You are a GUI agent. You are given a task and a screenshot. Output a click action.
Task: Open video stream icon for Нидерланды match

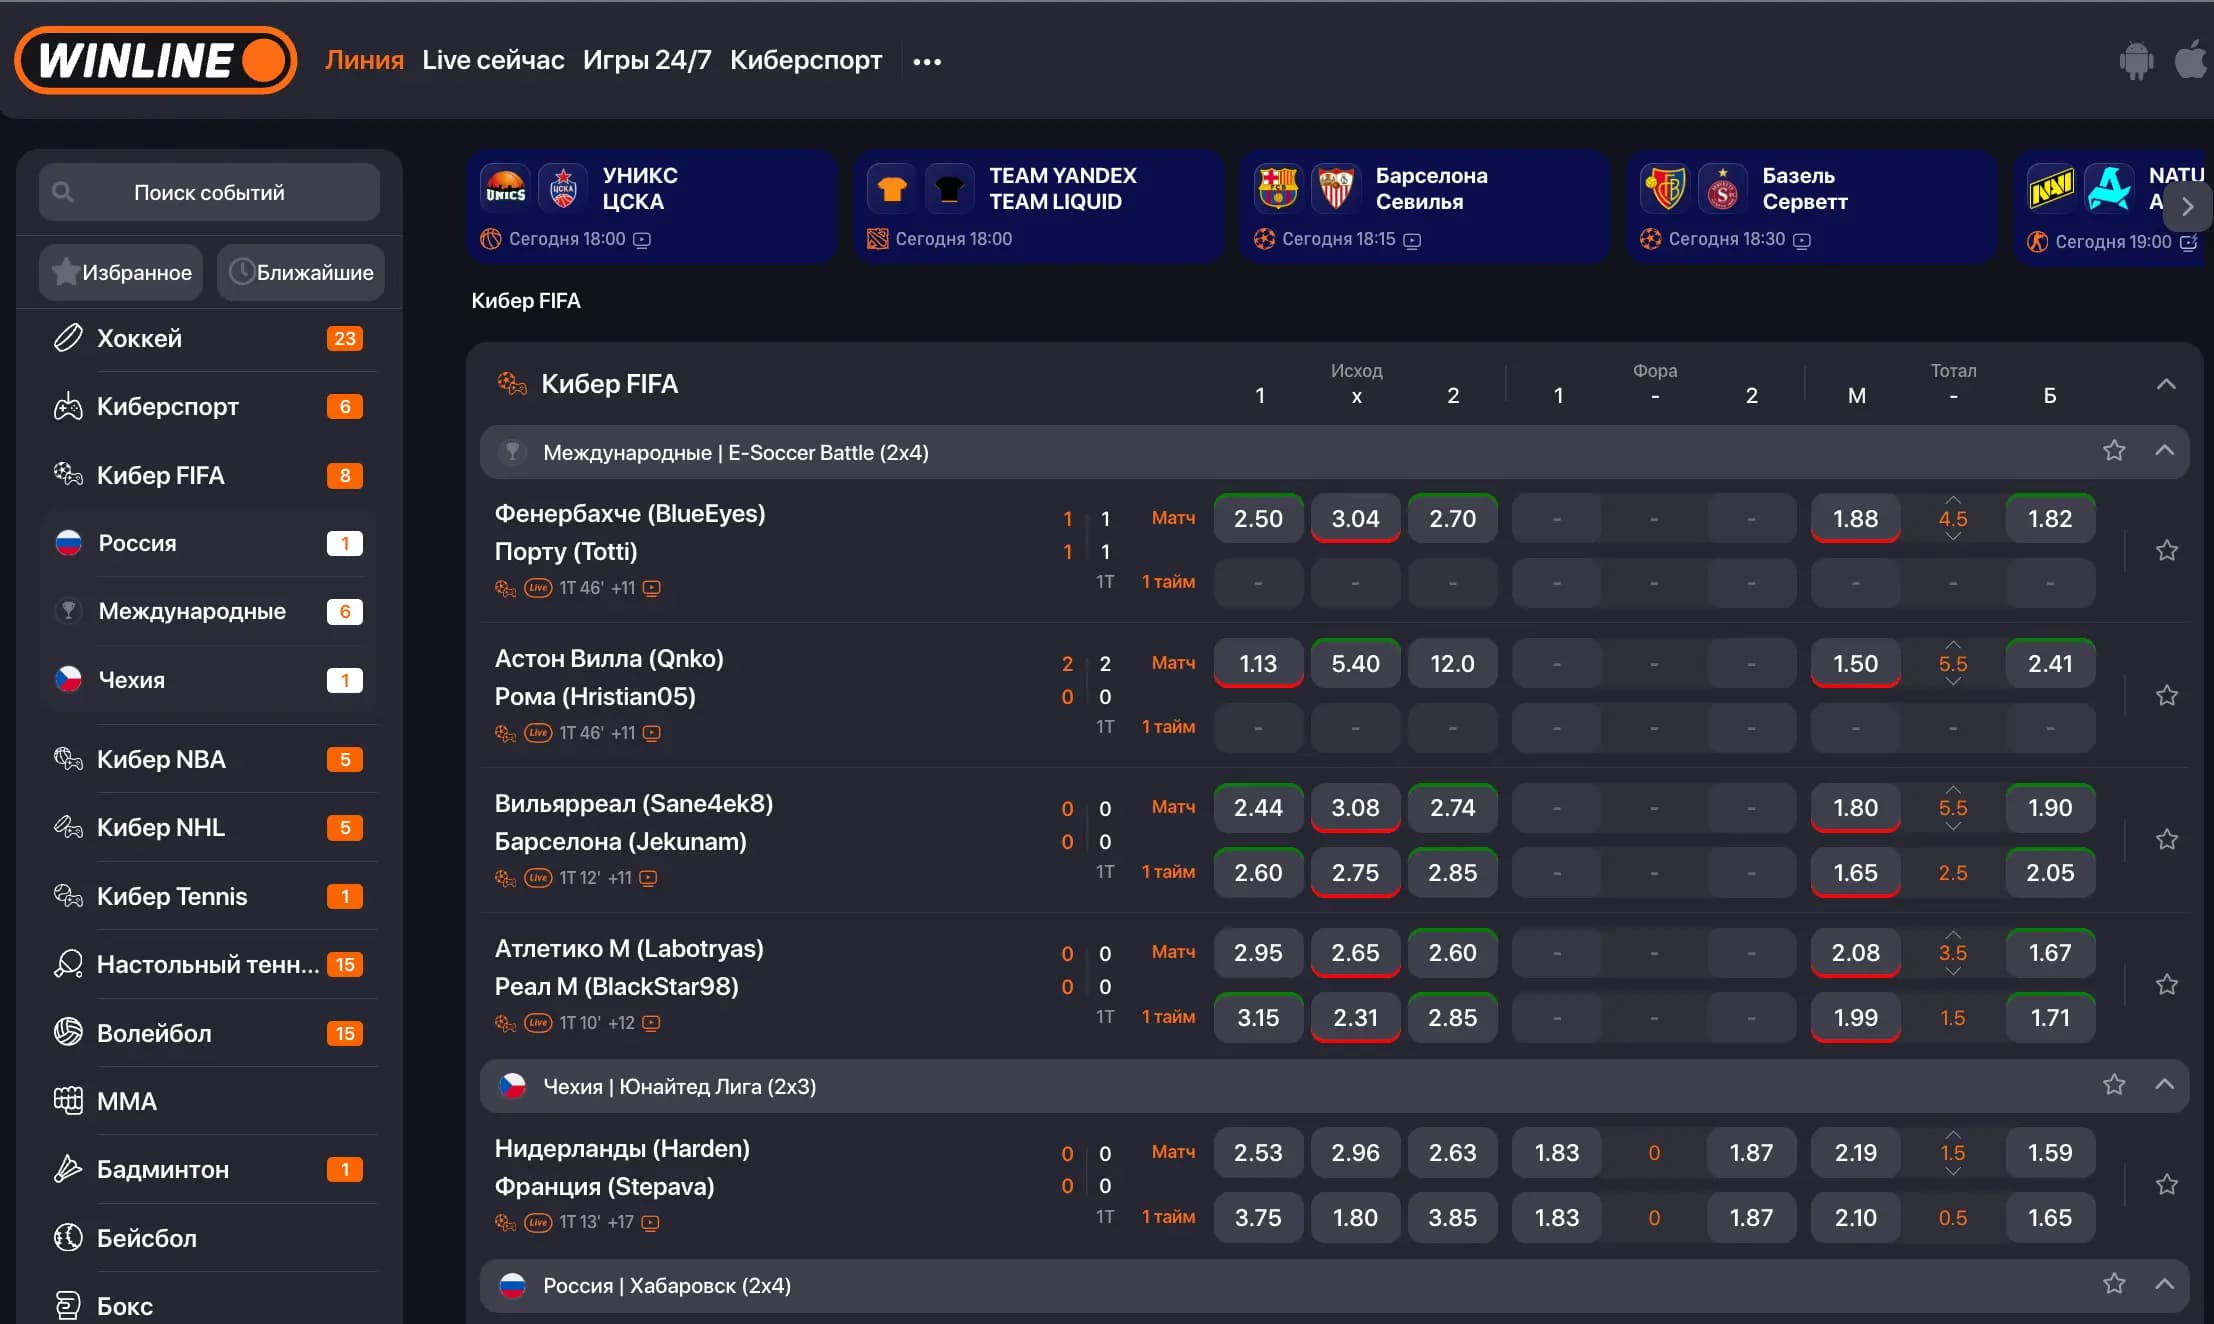click(x=651, y=1222)
